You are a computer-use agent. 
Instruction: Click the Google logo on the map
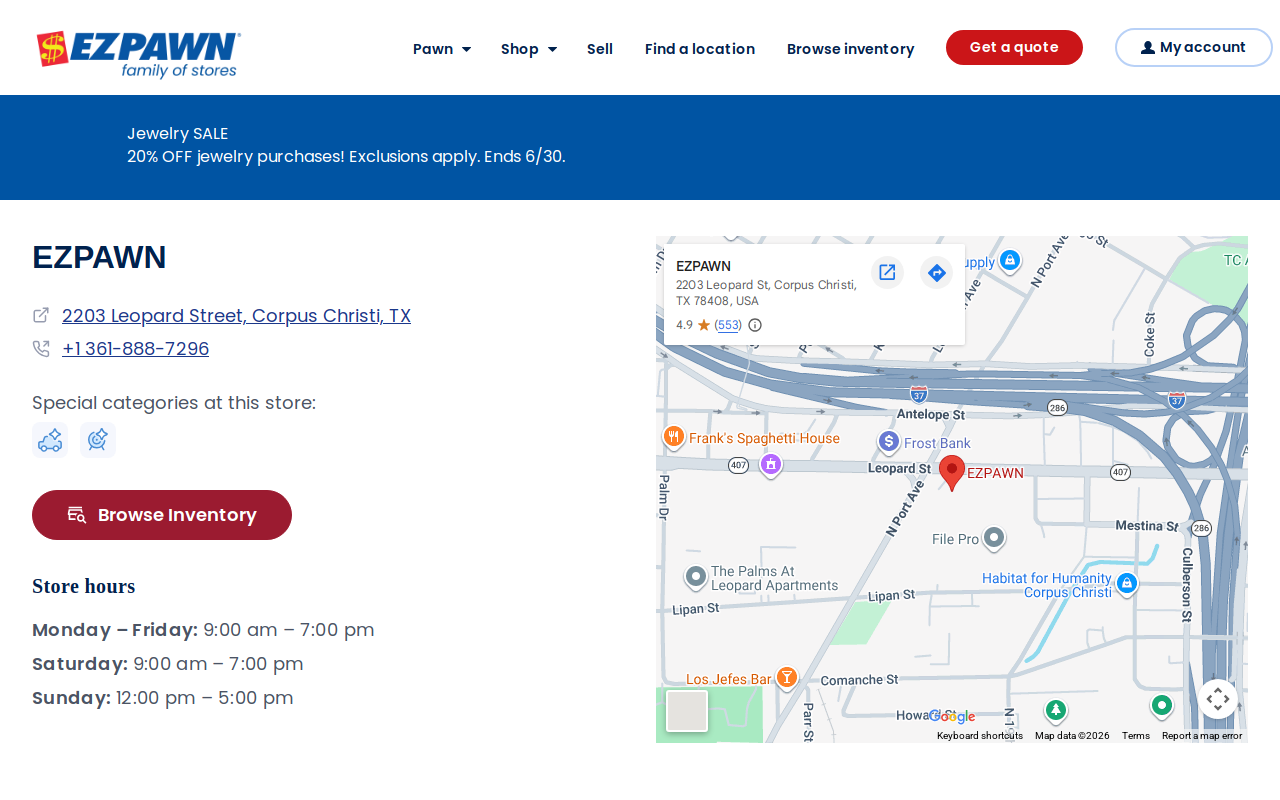(x=951, y=716)
